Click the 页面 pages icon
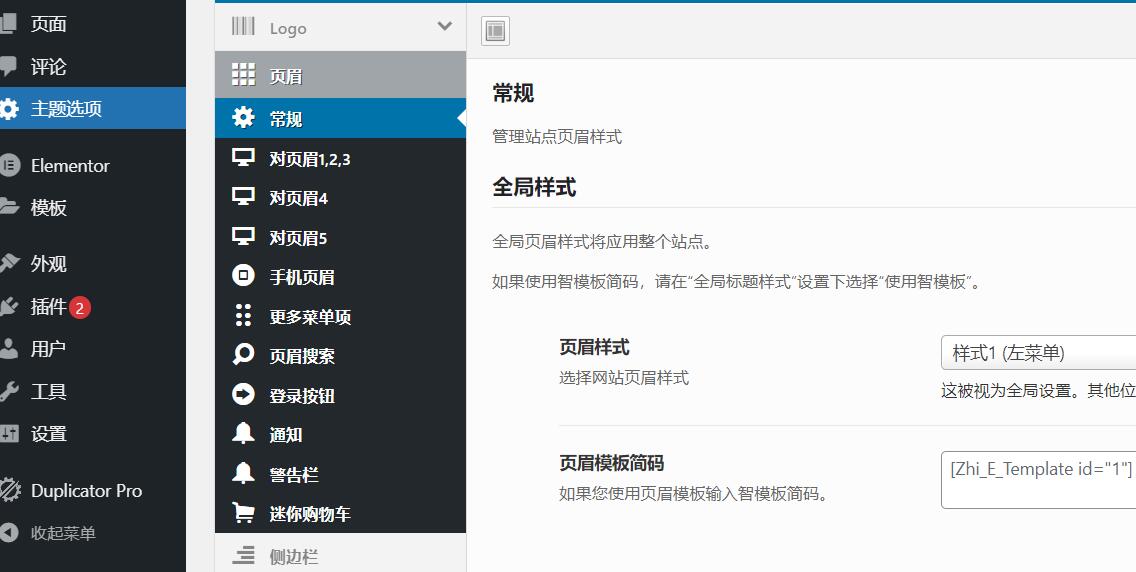Viewport: 1136px width, 572px height. coord(8,23)
